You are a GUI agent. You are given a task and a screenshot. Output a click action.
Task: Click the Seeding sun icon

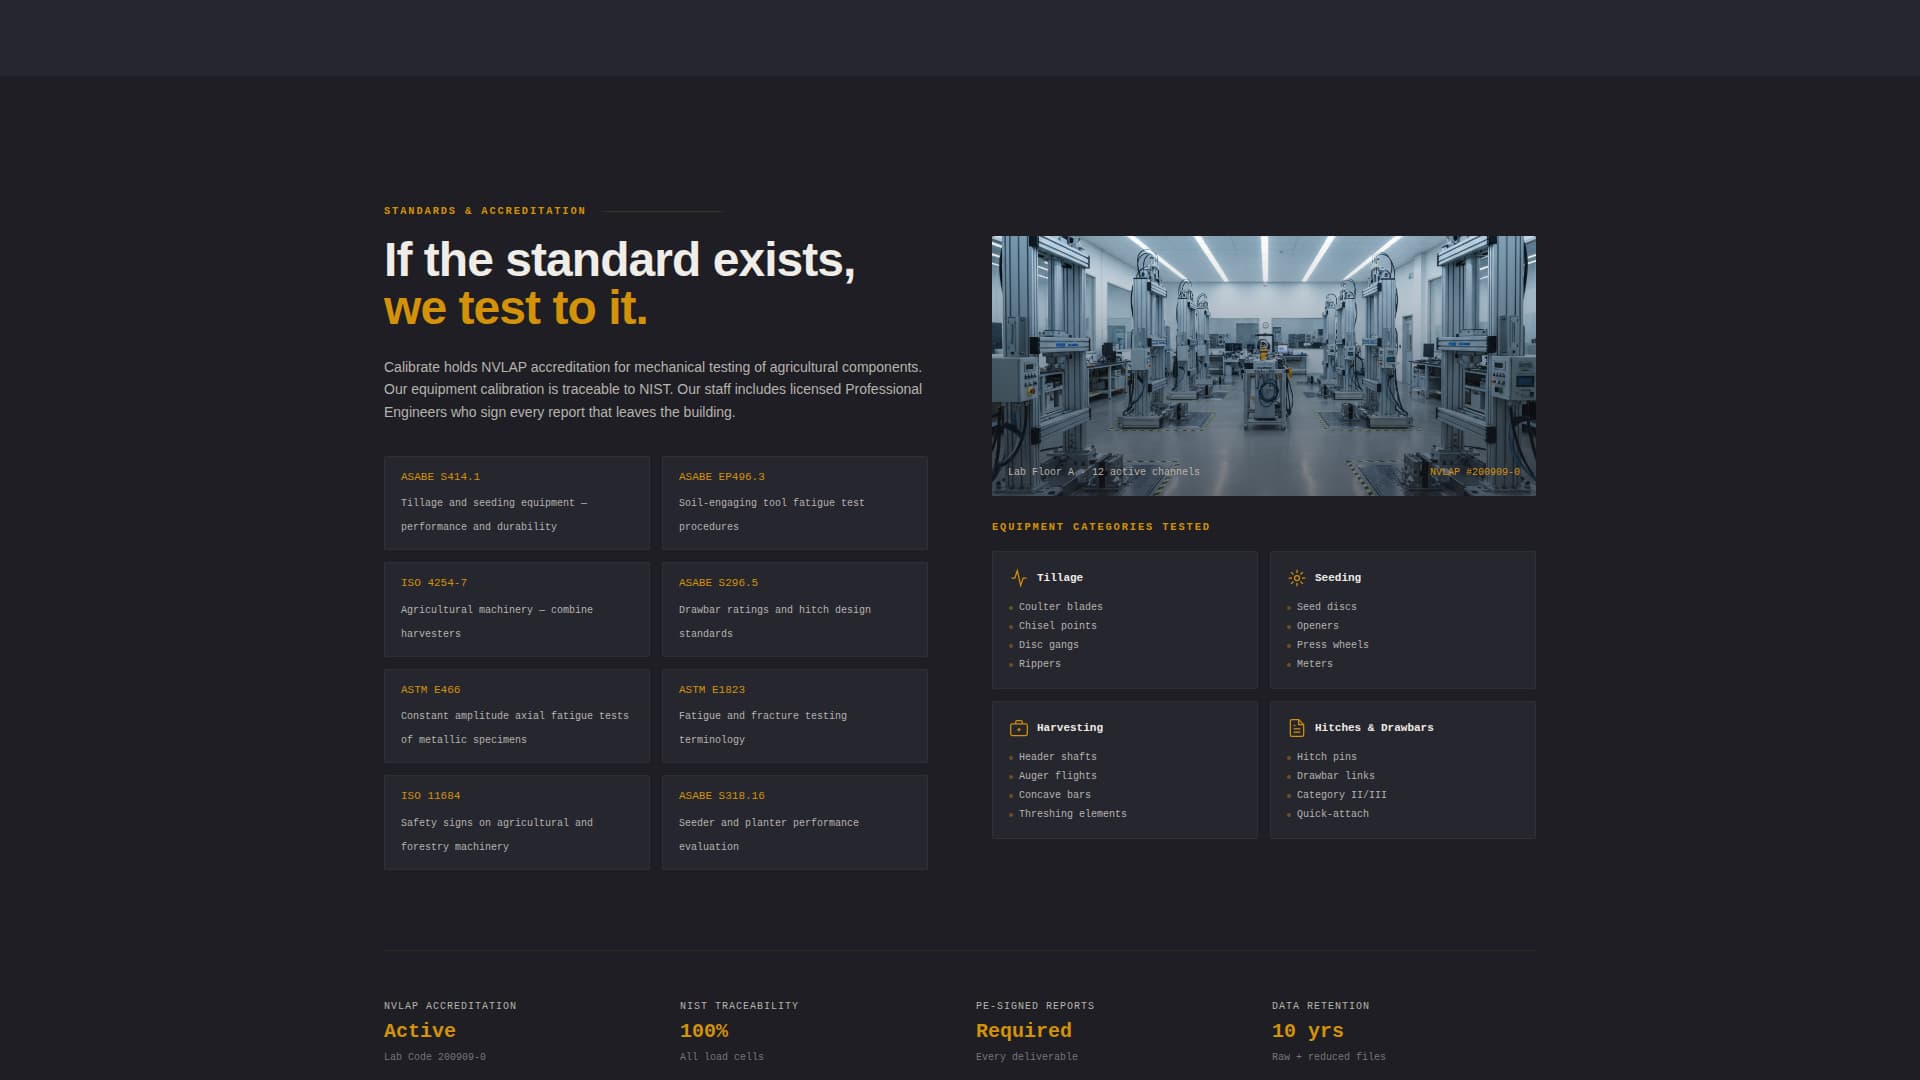tap(1296, 578)
